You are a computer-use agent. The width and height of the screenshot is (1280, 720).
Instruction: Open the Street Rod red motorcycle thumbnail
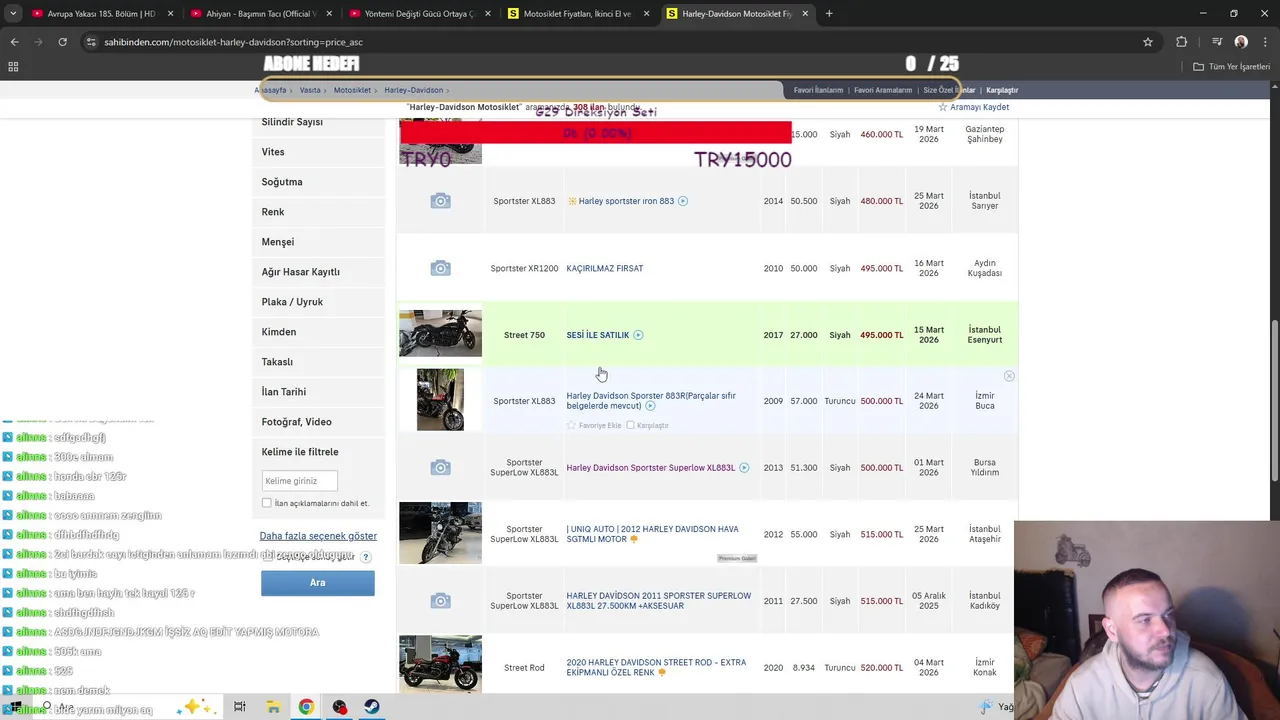pos(440,664)
